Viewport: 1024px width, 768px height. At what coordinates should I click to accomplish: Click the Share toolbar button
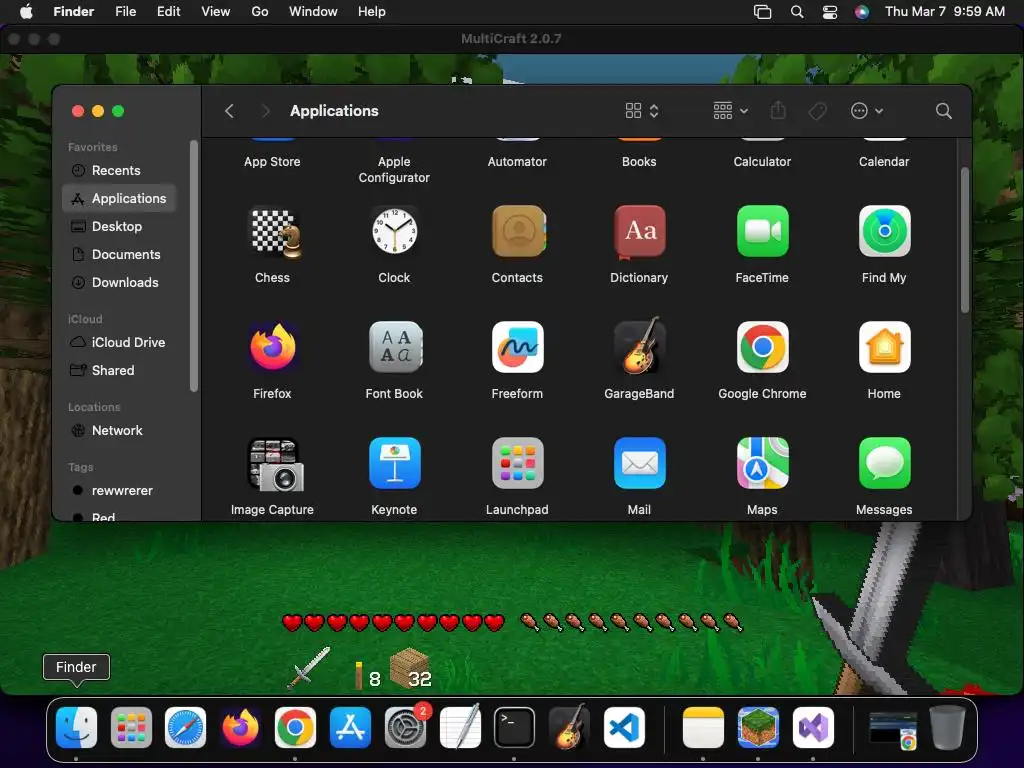click(x=778, y=110)
